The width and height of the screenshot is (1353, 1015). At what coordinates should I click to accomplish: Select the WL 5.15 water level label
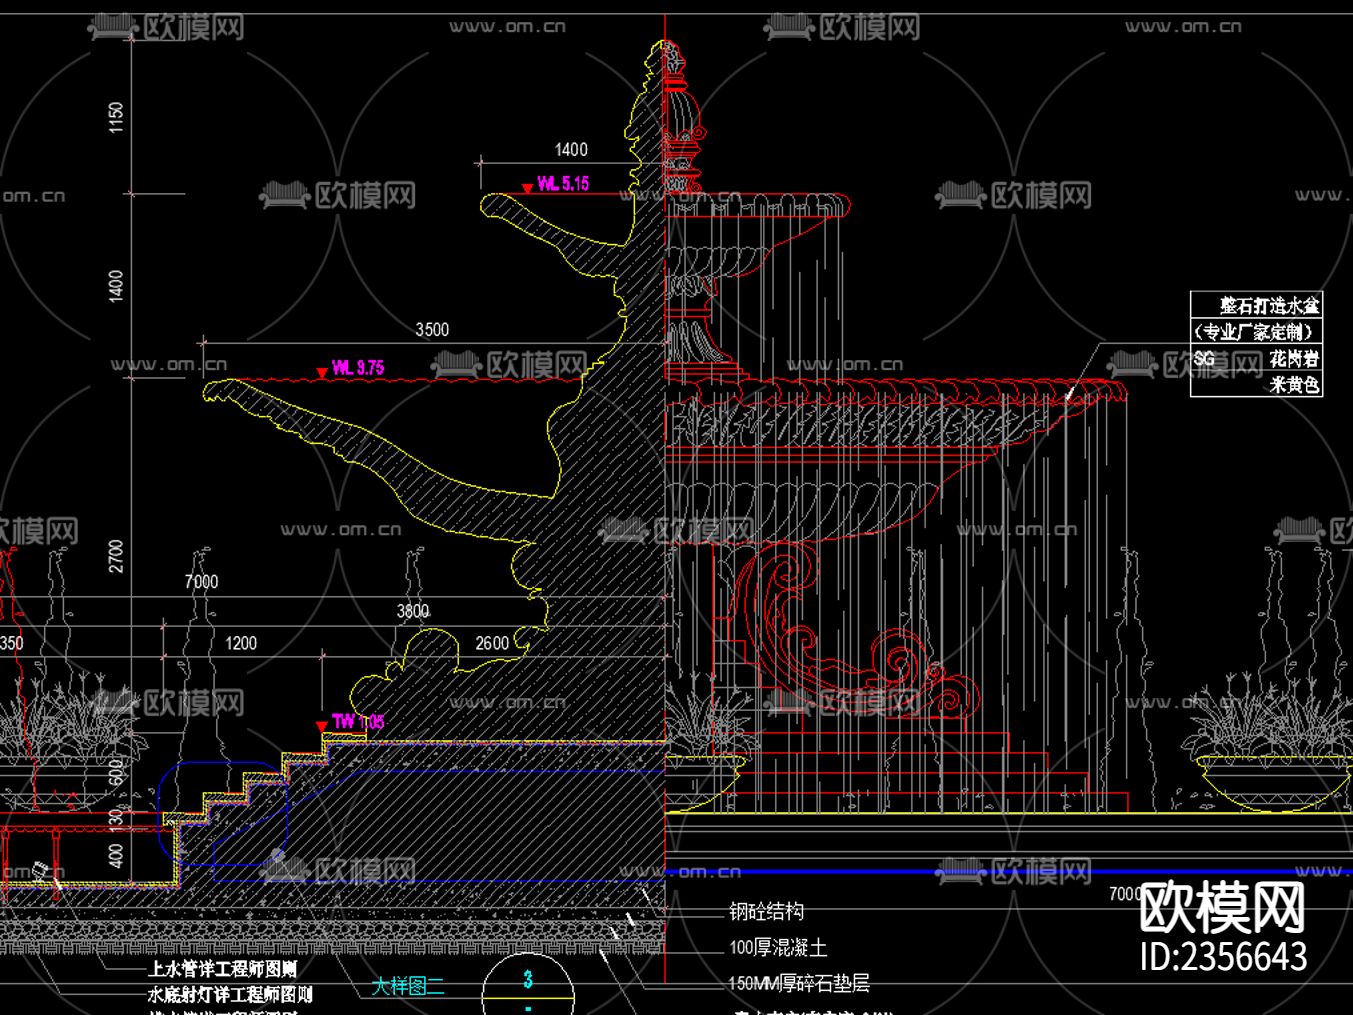(563, 183)
